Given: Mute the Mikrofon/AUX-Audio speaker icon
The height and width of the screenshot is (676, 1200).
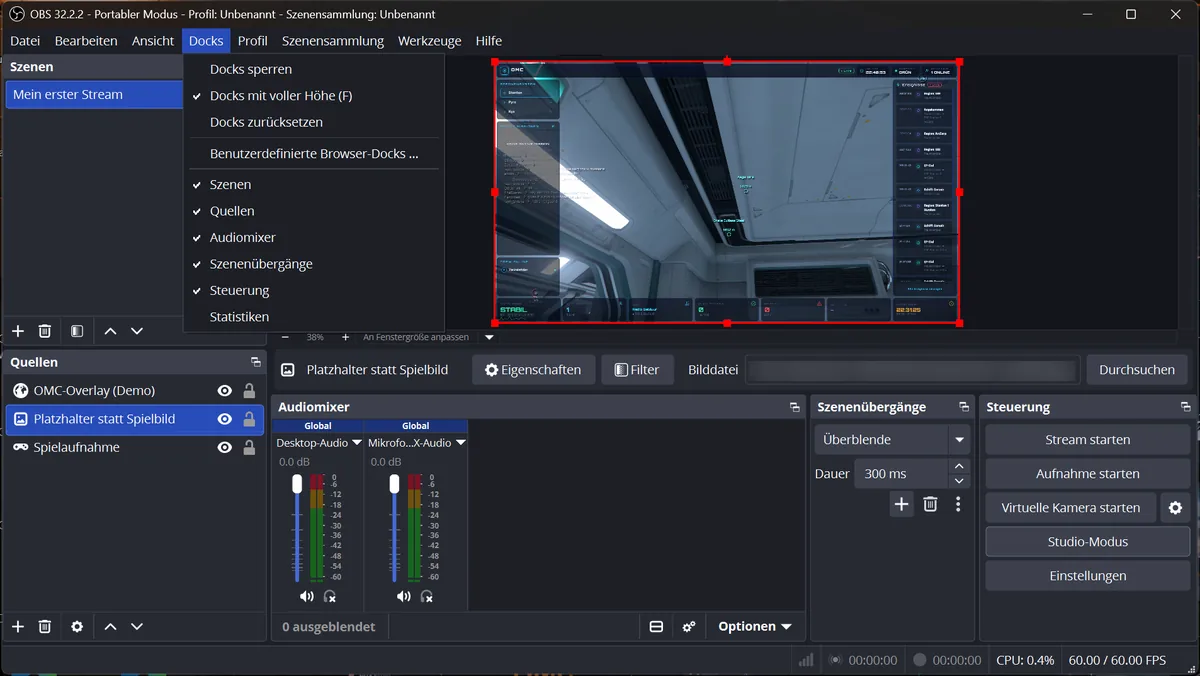Looking at the screenshot, I should [x=403, y=596].
